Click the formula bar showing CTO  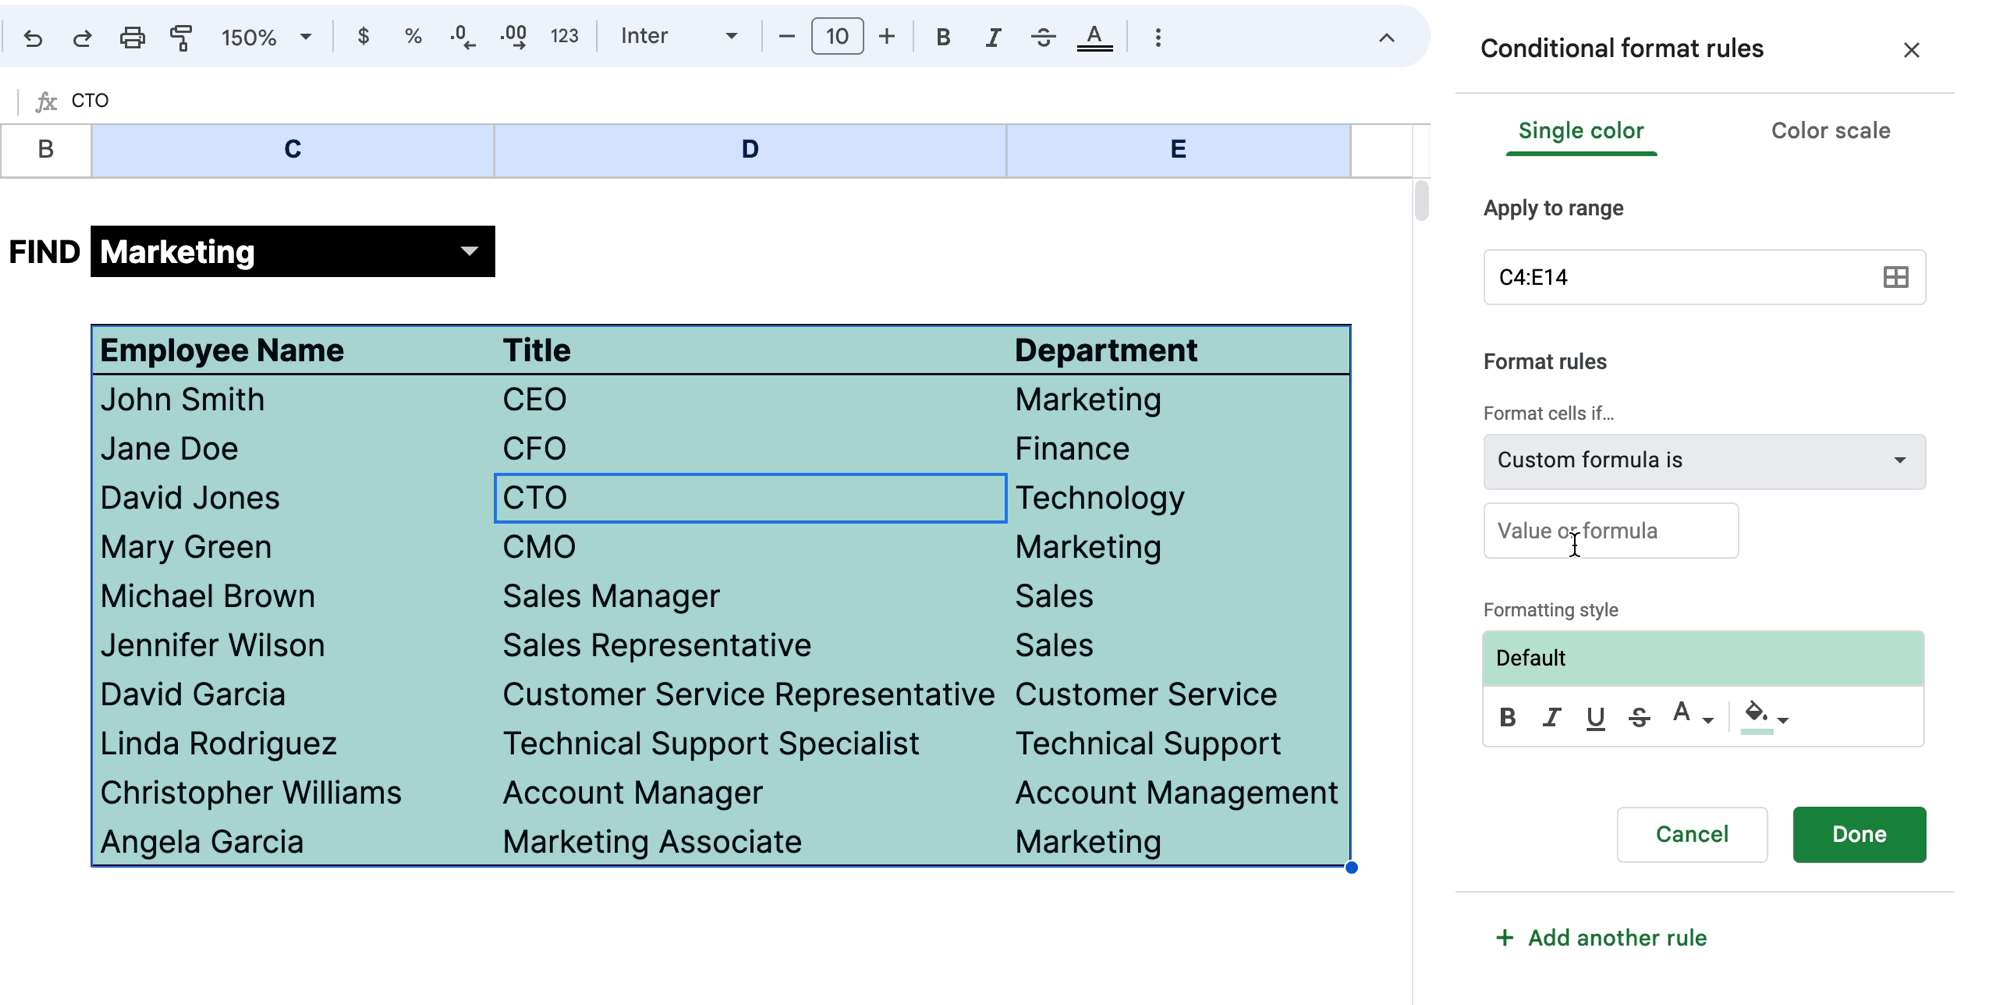coord(740,100)
